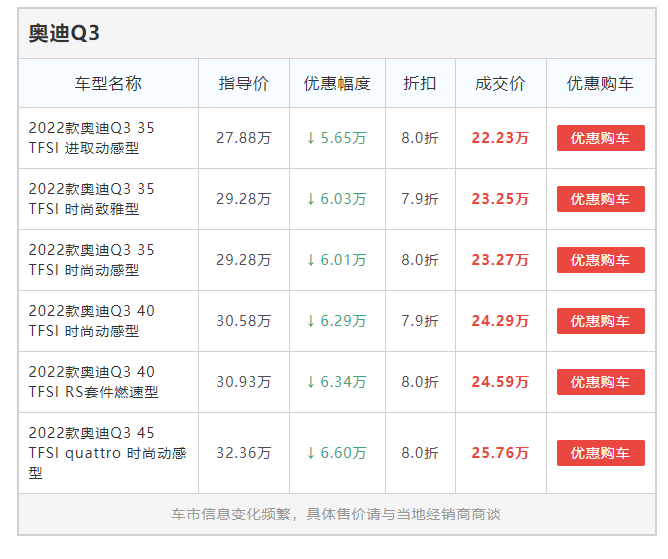This screenshot has width=668, height=559.
Task: Click transaction price 24.29万
Action: point(500,321)
